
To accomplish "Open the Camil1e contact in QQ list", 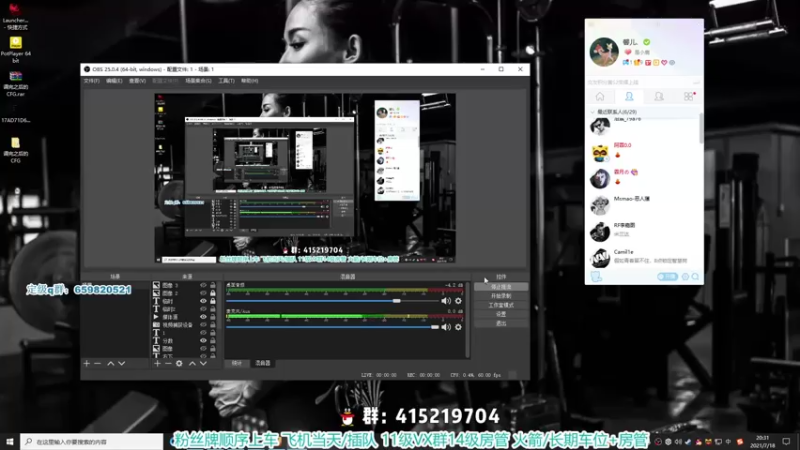I will click(x=644, y=257).
